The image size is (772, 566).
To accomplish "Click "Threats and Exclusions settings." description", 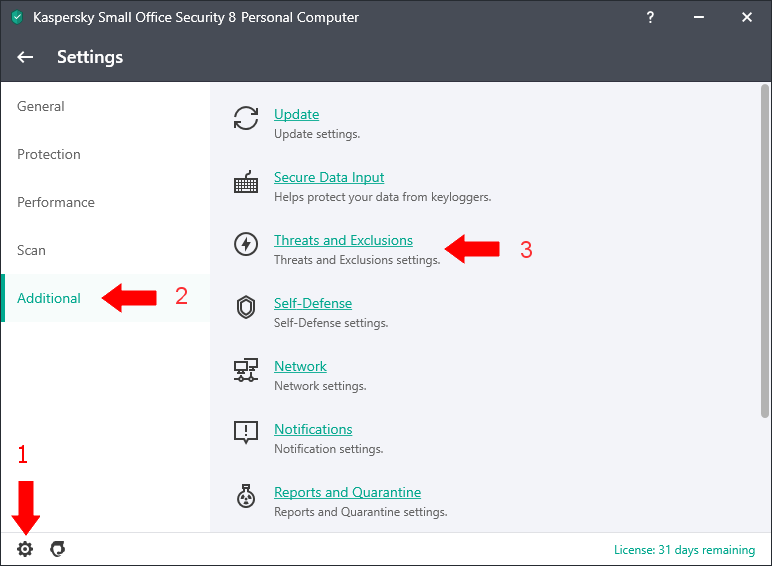I will click(357, 260).
